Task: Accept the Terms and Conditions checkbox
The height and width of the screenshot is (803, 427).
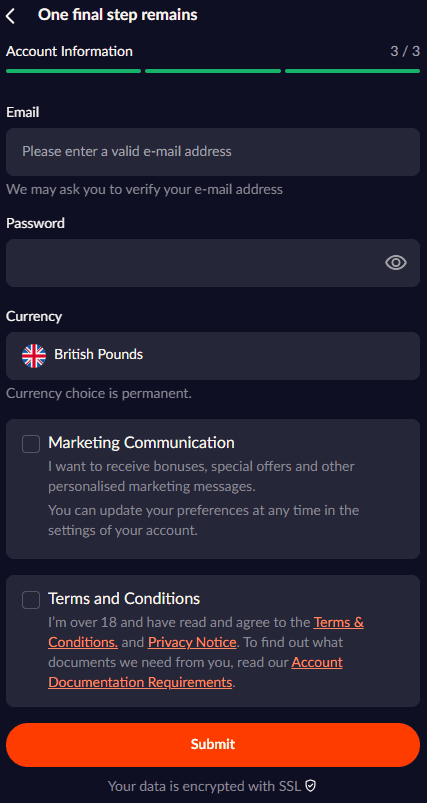Action: tap(31, 600)
